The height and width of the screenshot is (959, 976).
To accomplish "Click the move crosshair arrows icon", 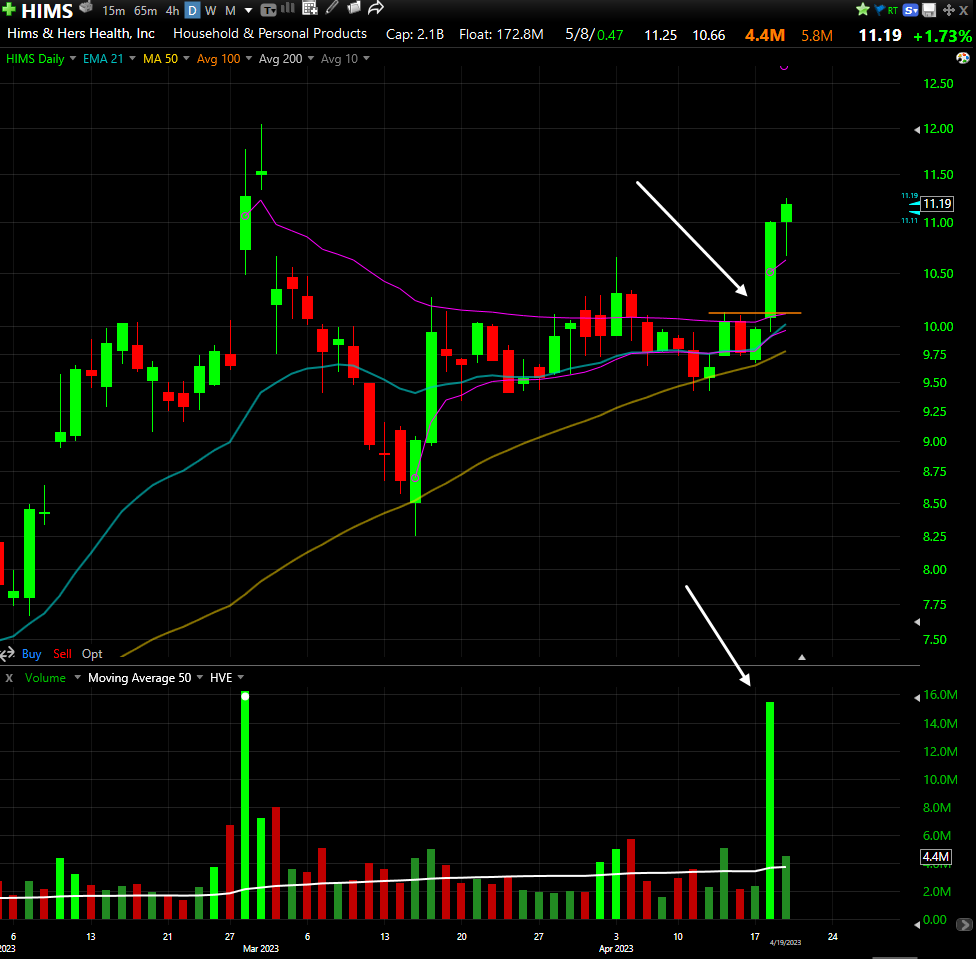I will (949, 10).
